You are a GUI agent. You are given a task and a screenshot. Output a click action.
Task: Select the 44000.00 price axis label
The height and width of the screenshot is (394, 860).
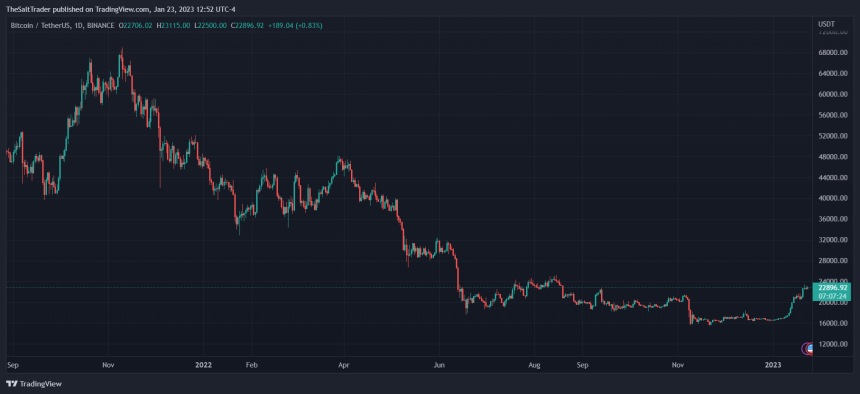(833, 178)
